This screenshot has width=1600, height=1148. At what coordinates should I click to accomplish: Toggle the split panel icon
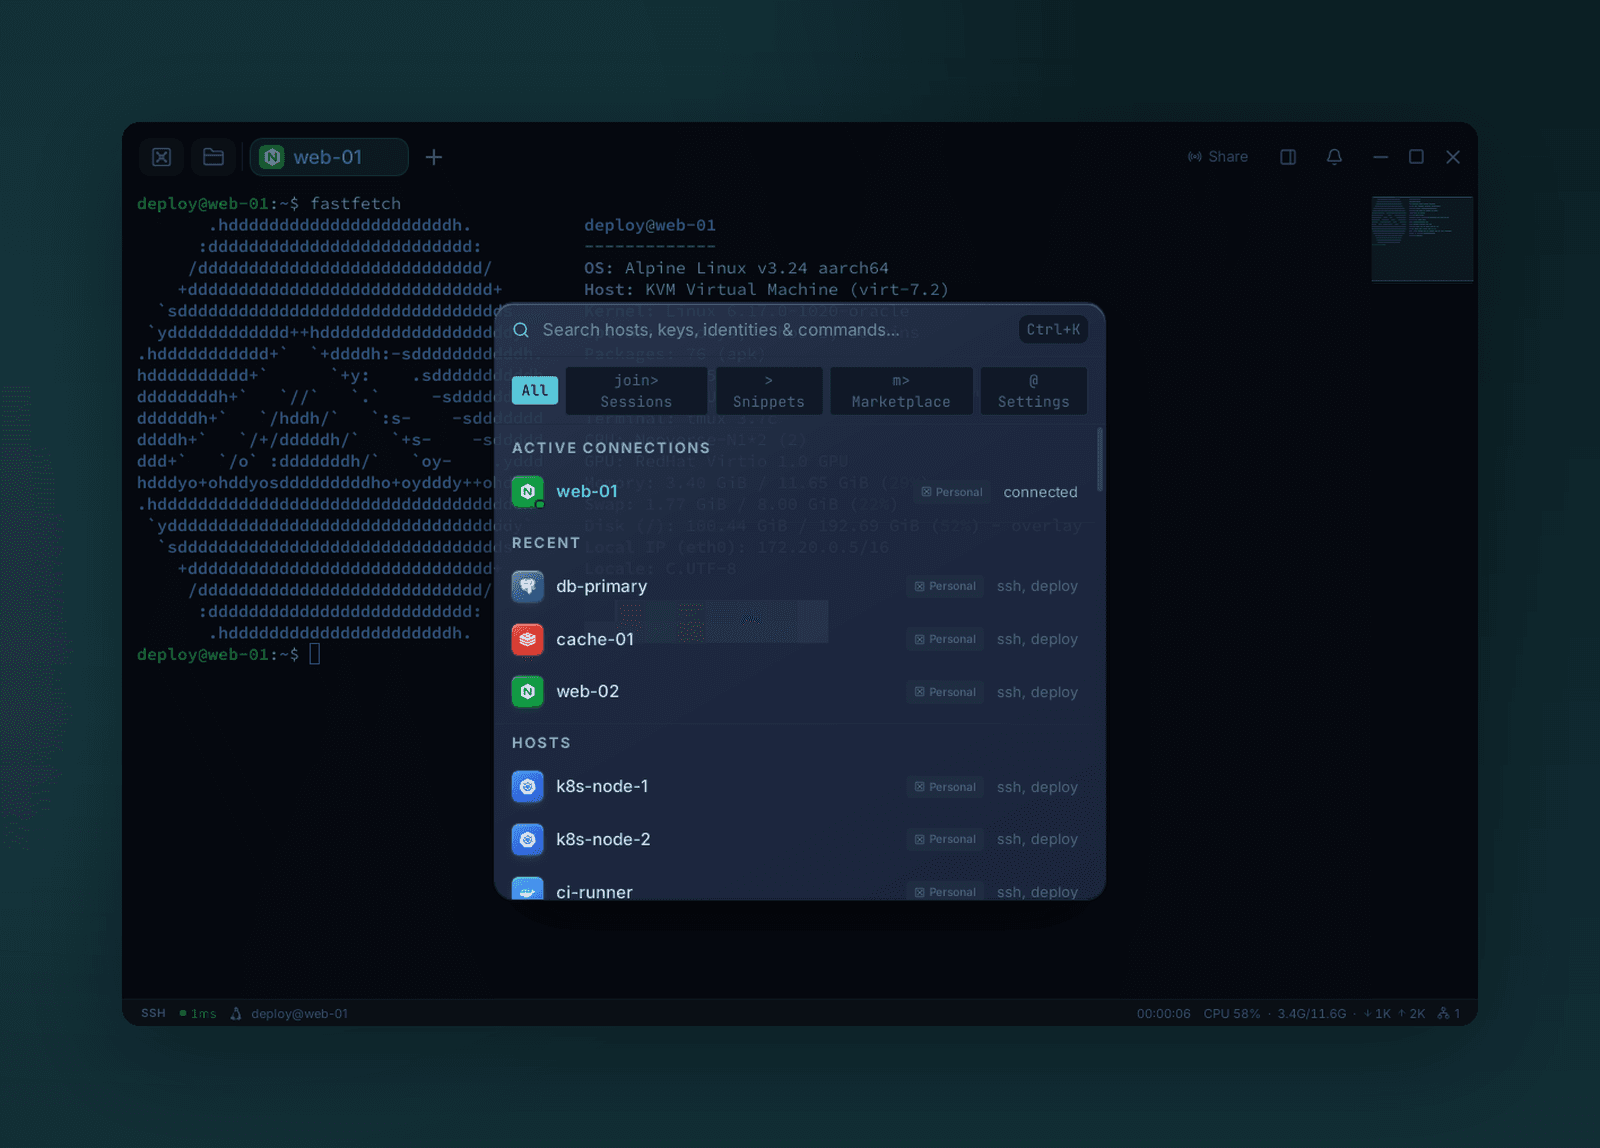coord(1288,157)
